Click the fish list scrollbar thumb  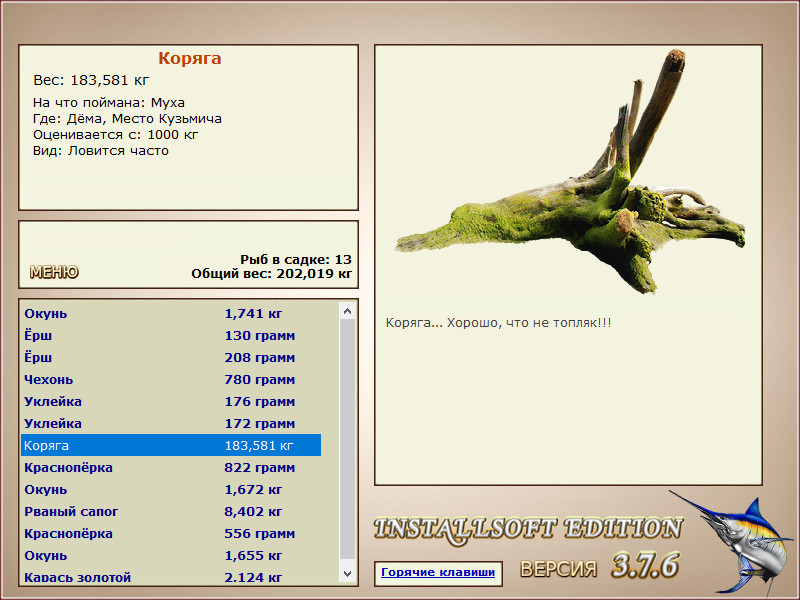pos(347,438)
